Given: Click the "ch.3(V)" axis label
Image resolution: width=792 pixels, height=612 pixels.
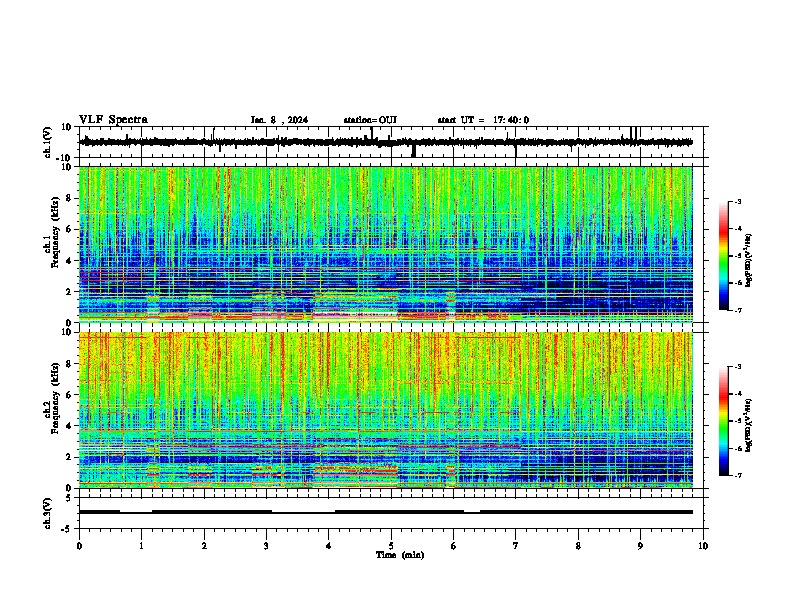Looking at the screenshot, I should coord(47,513).
